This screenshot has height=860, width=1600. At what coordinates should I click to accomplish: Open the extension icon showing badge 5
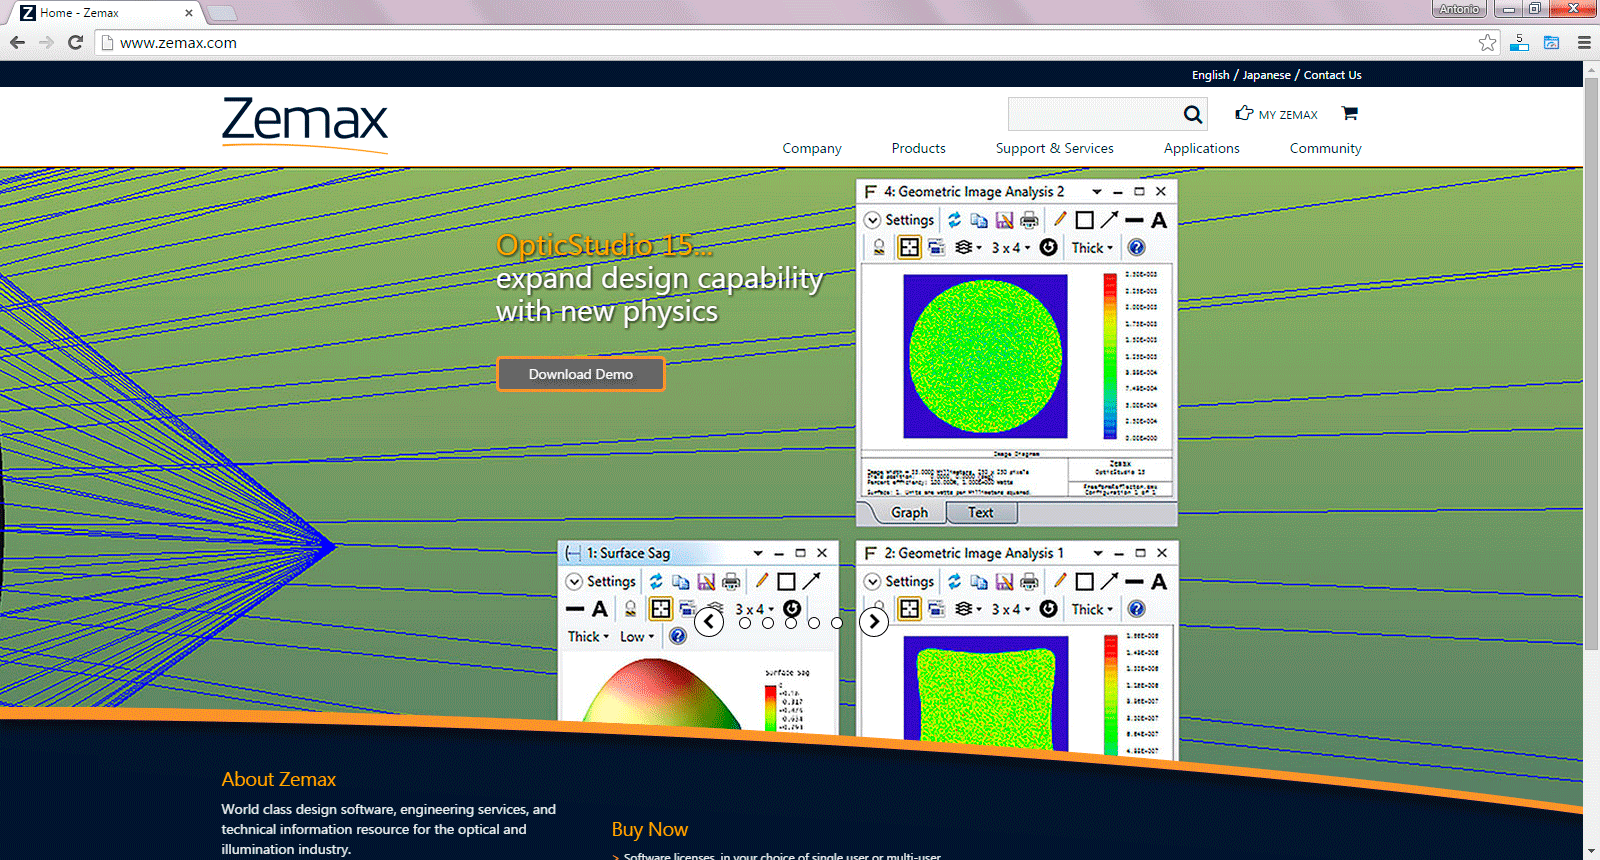[x=1519, y=42]
